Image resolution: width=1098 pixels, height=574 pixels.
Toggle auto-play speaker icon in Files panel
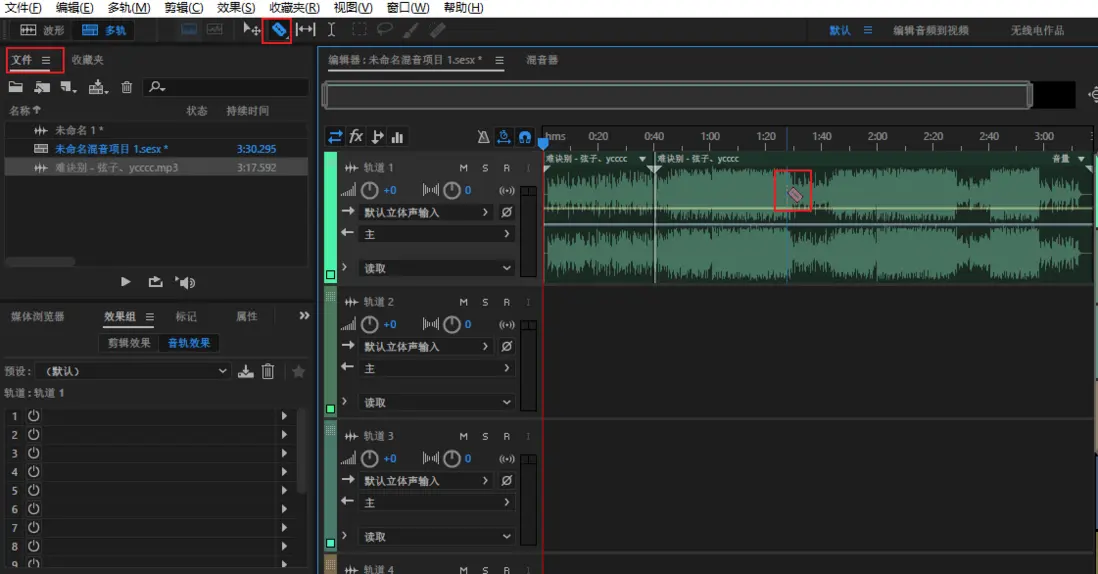pyautogui.click(x=186, y=282)
